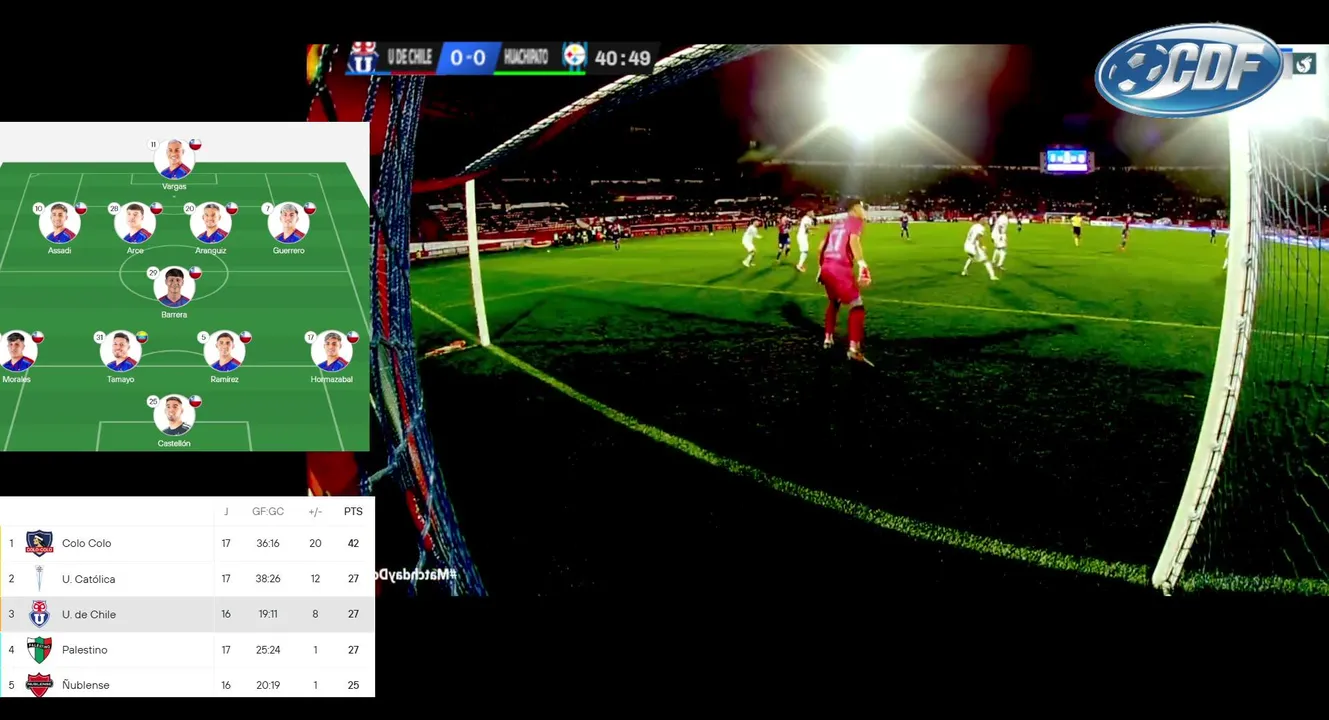The width and height of the screenshot is (1329, 720).
Task: Click Palestino's goals value 25:24
Action: tap(268, 650)
